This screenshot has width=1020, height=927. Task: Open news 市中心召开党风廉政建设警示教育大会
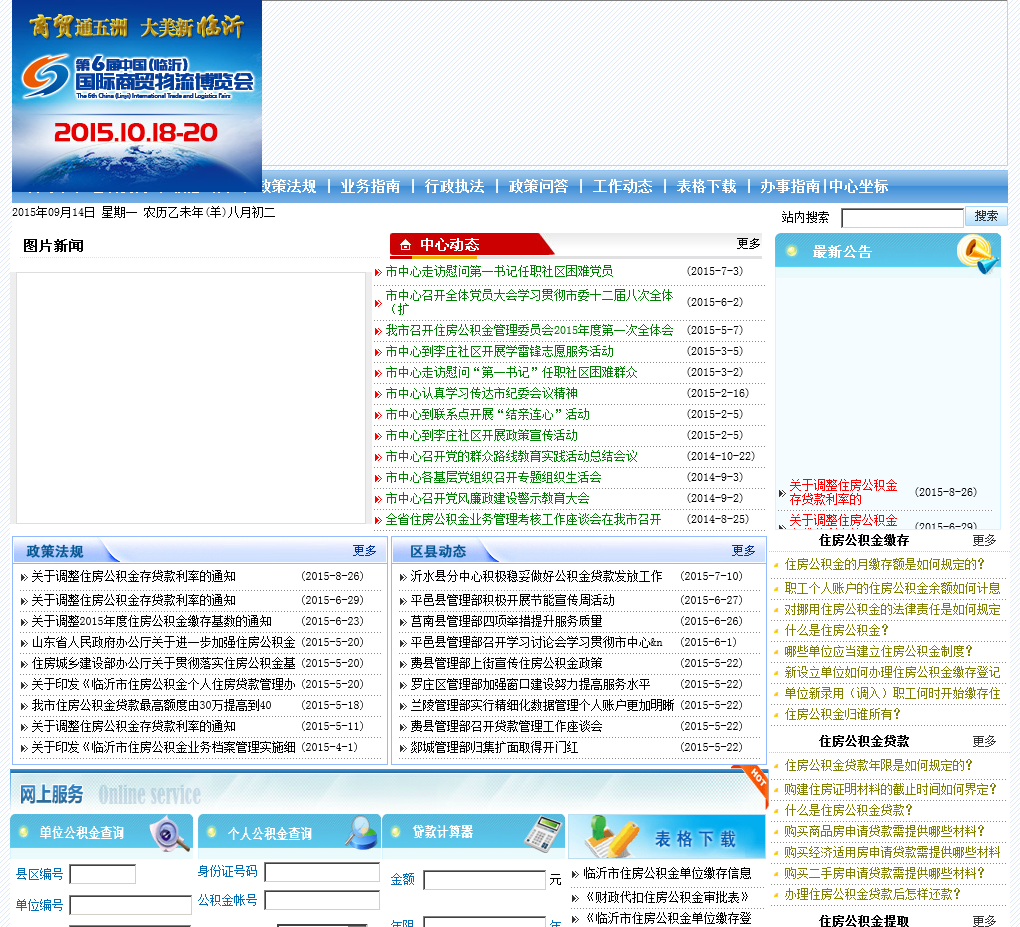point(487,498)
